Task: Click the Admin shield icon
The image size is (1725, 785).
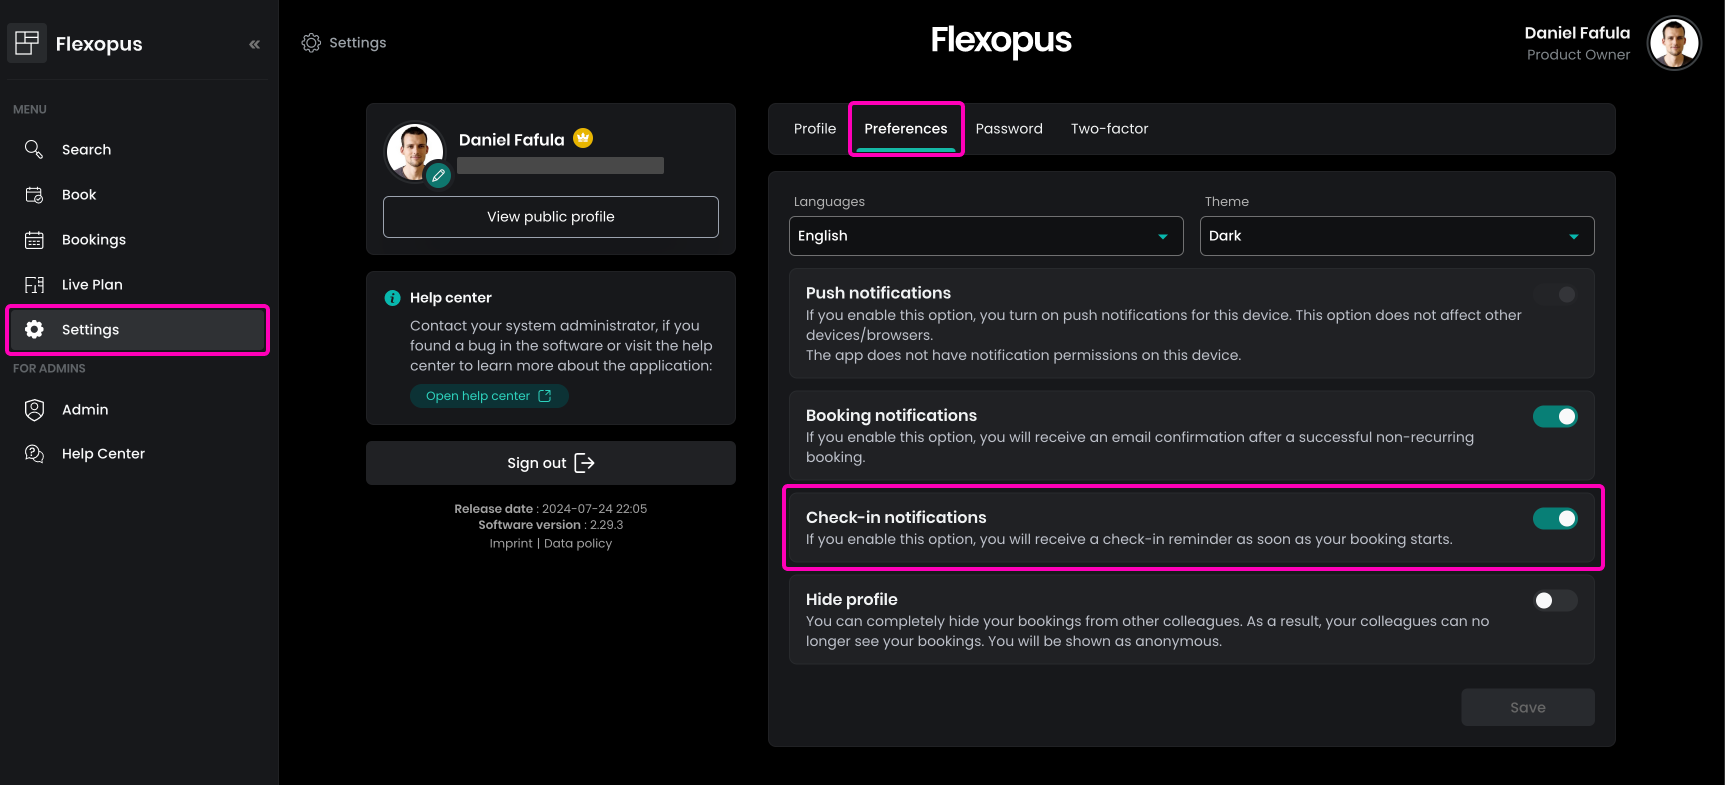Action: (34, 409)
